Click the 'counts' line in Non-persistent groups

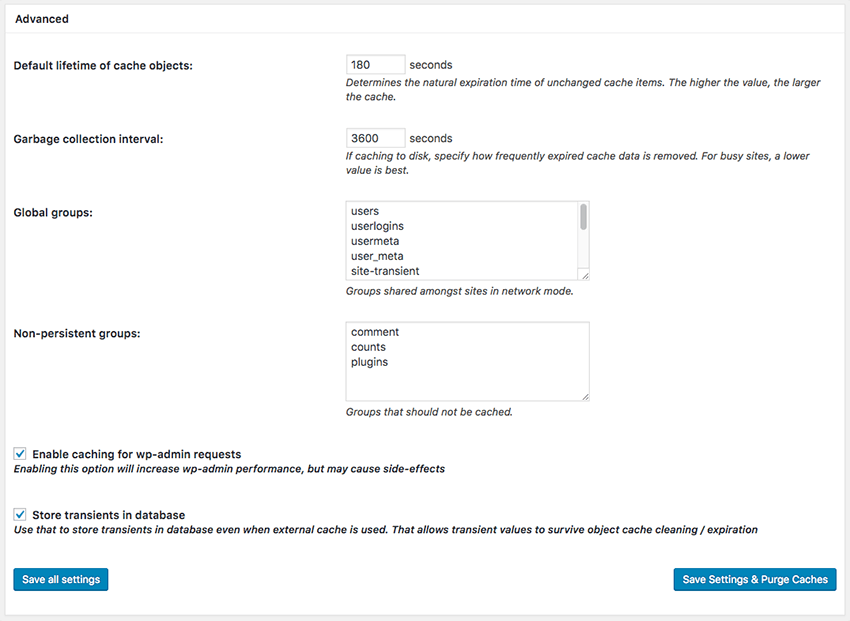[369, 347]
